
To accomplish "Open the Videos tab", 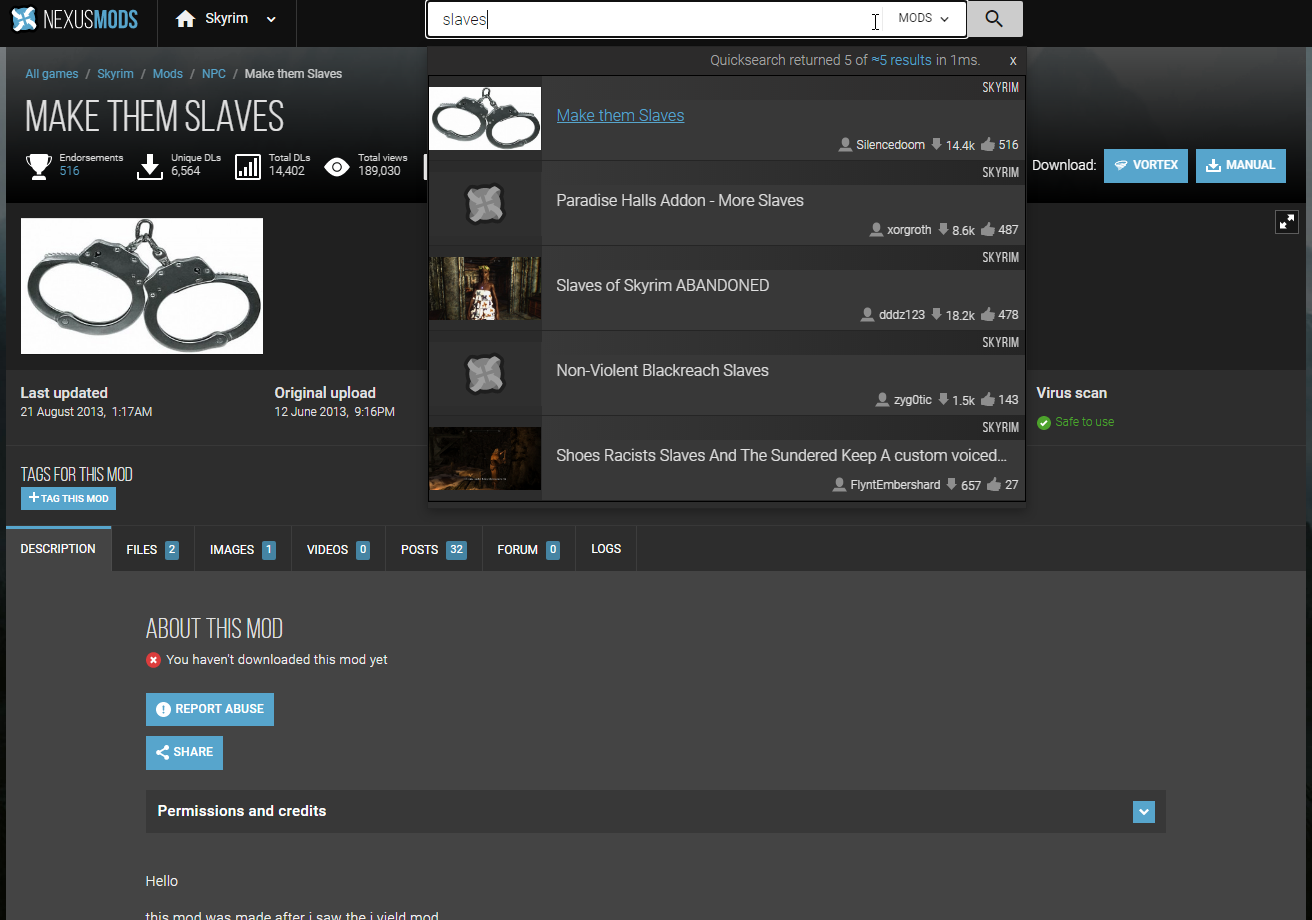I will [338, 549].
